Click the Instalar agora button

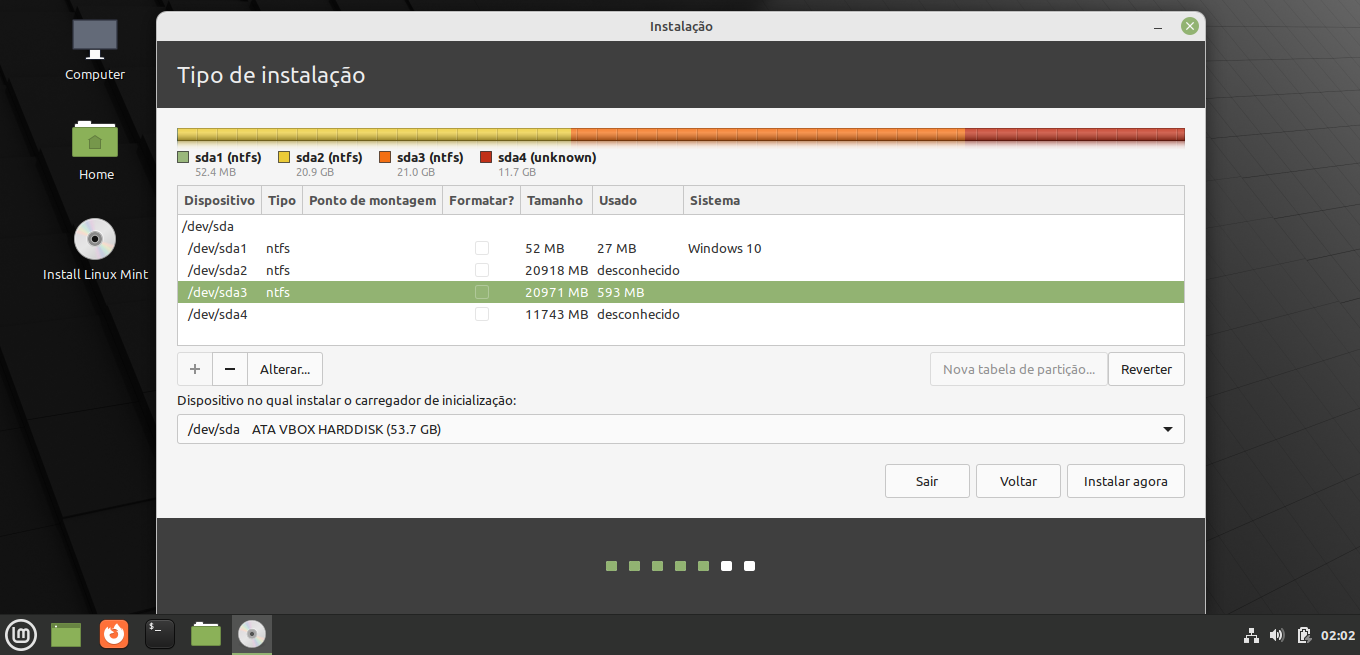(x=1125, y=481)
